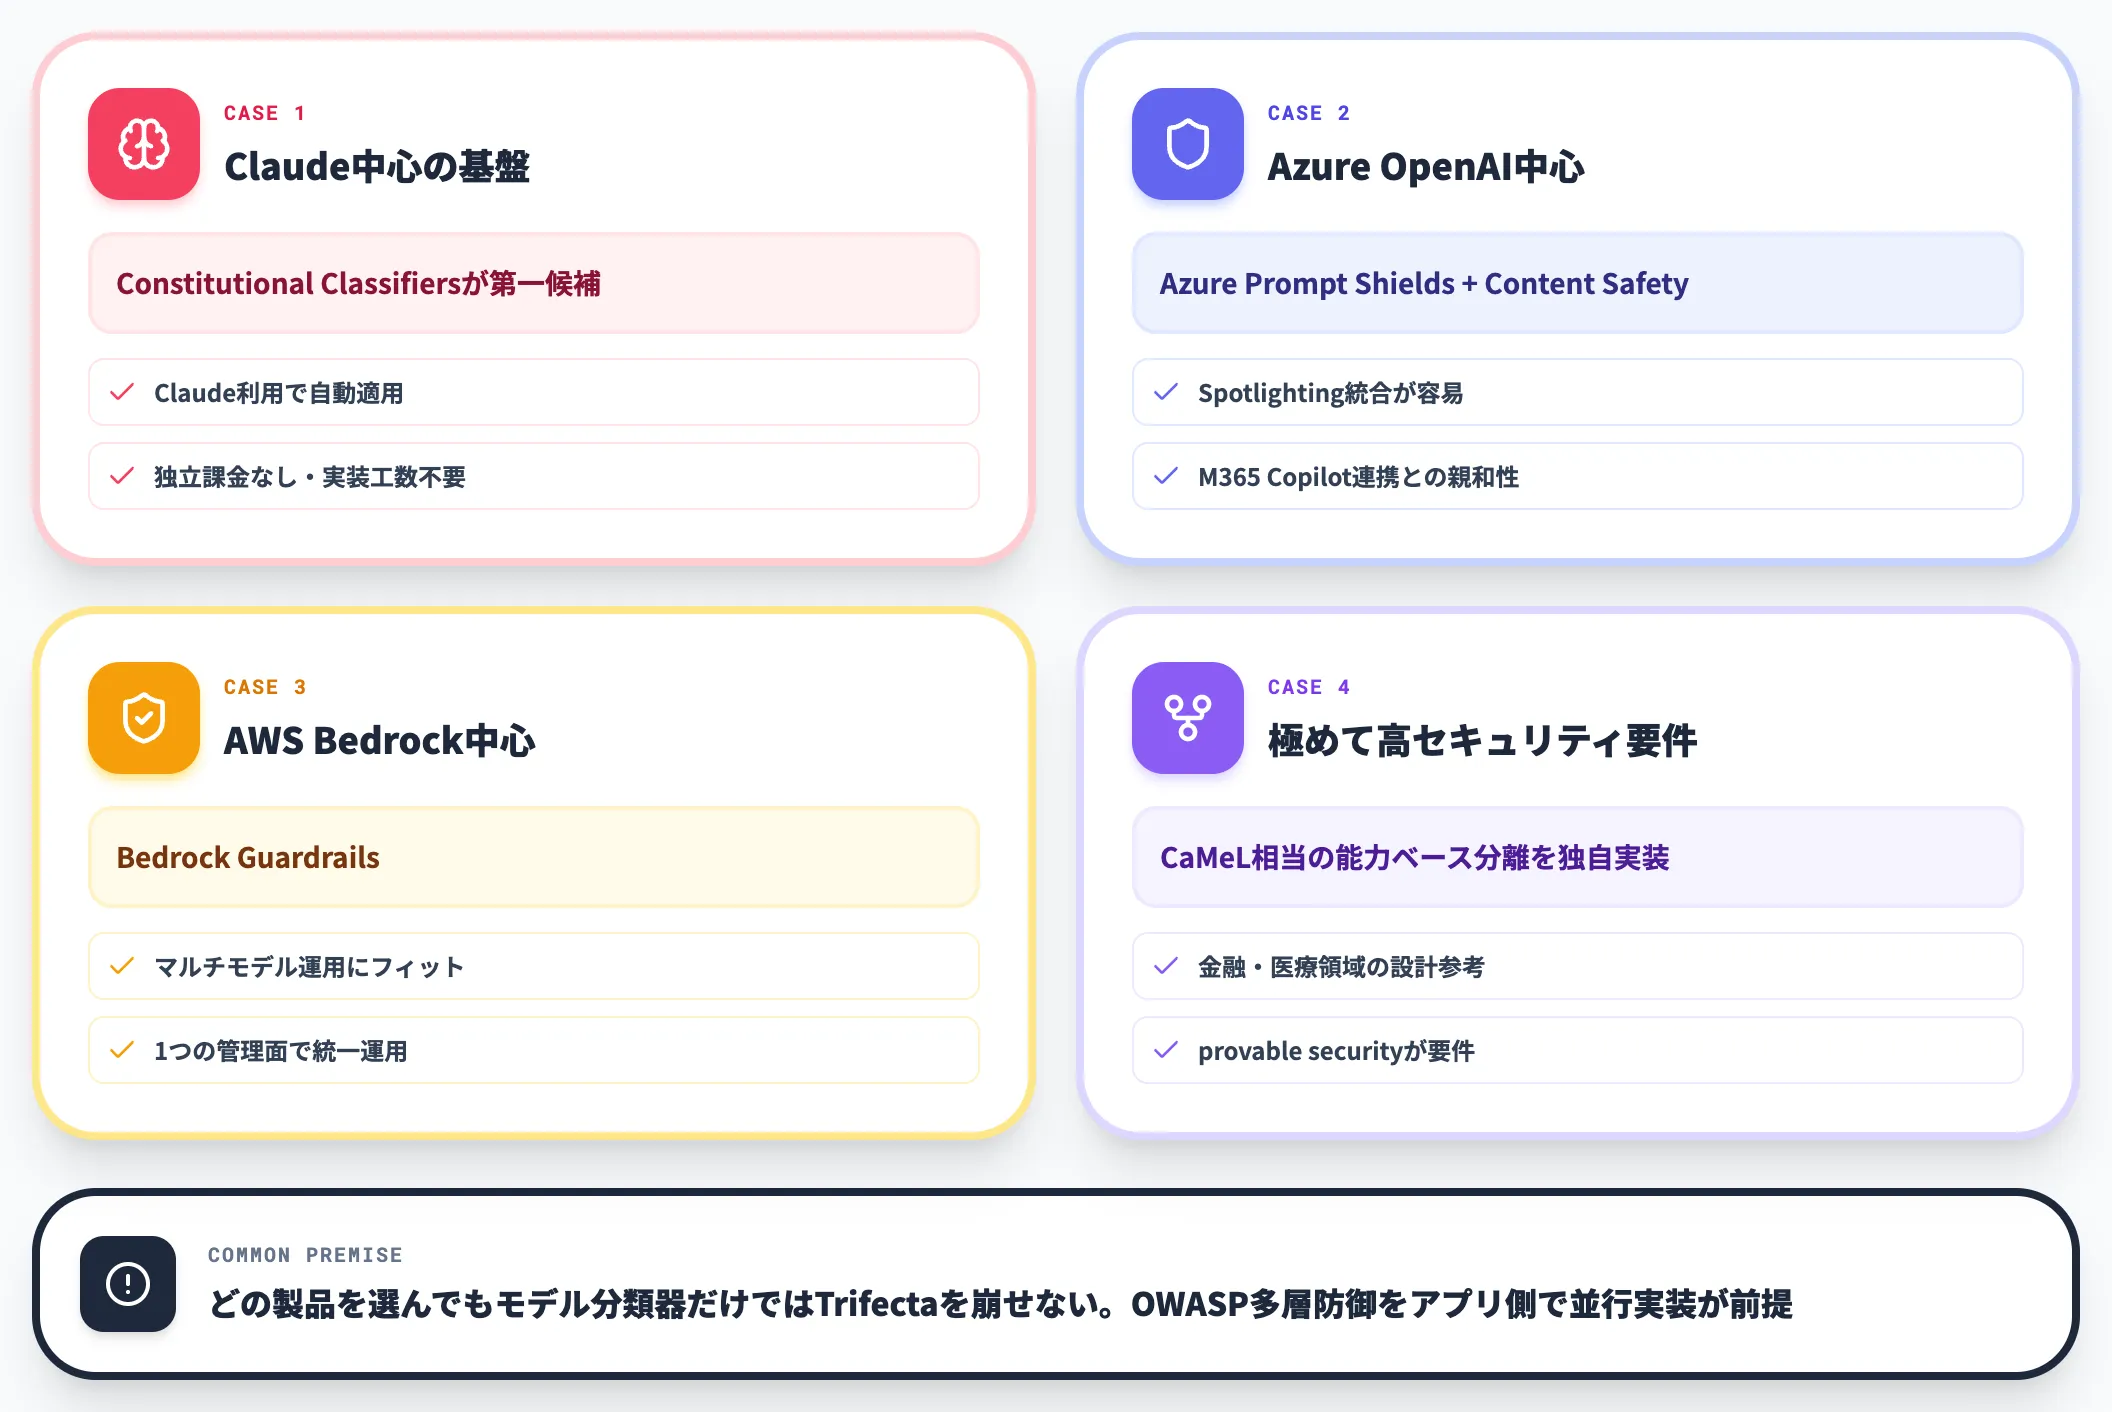Click checkmark beside マルチモデル運用にフィット
Screen dimensions: 2112x1412
[122, 966]
